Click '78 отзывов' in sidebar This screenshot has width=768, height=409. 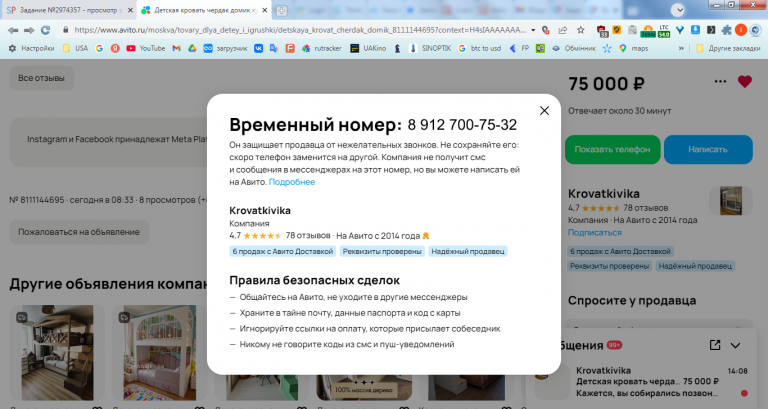click(646, 208)
